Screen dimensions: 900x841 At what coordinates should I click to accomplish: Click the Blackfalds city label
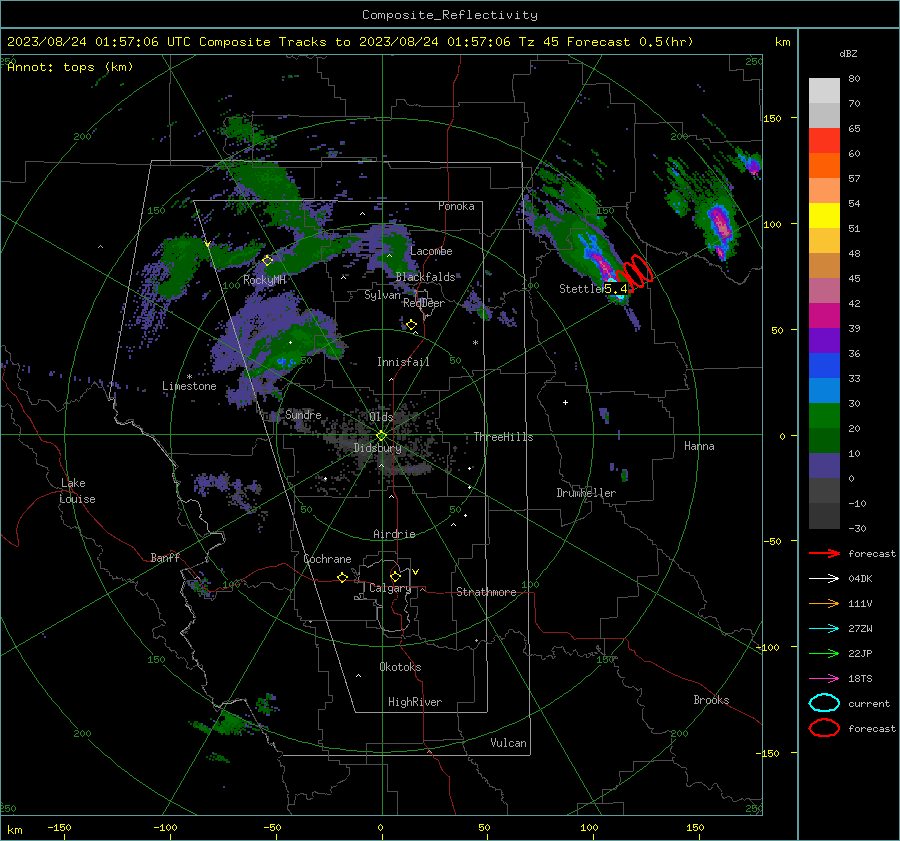point(425,277)
